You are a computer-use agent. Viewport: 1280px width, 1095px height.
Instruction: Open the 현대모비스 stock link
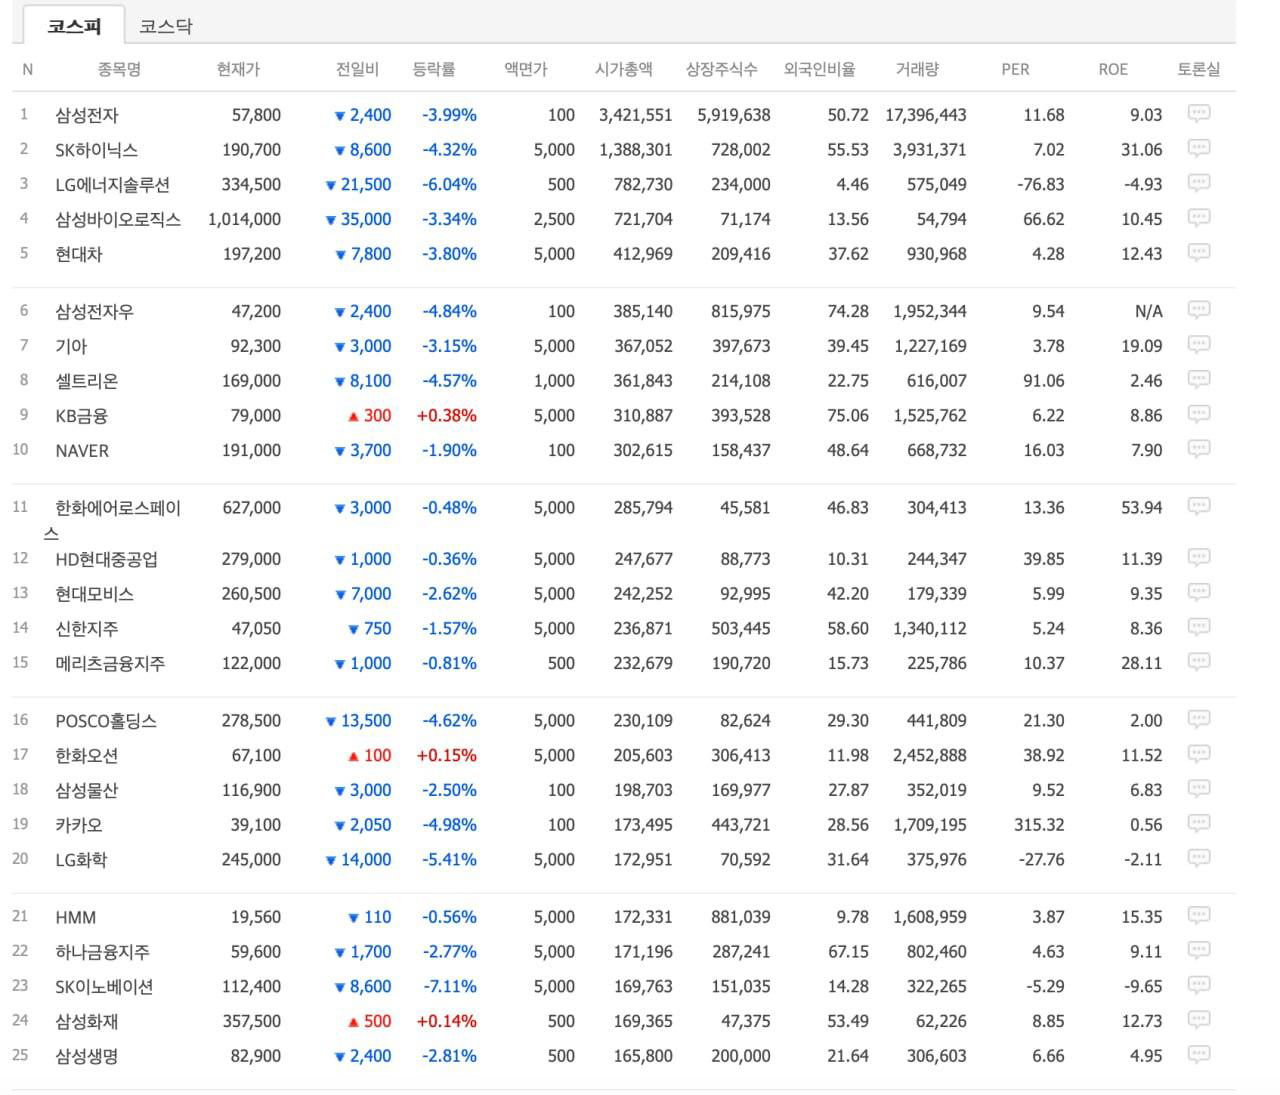[94, 594]
